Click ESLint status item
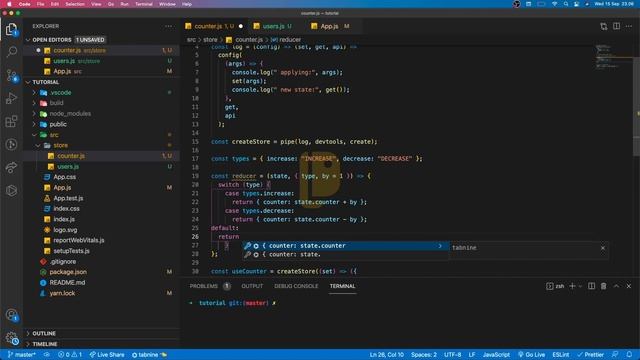 (560, 355)
